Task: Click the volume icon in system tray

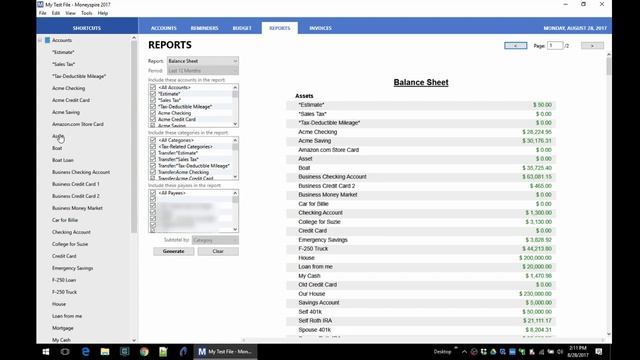Action: tap(560, 352)
